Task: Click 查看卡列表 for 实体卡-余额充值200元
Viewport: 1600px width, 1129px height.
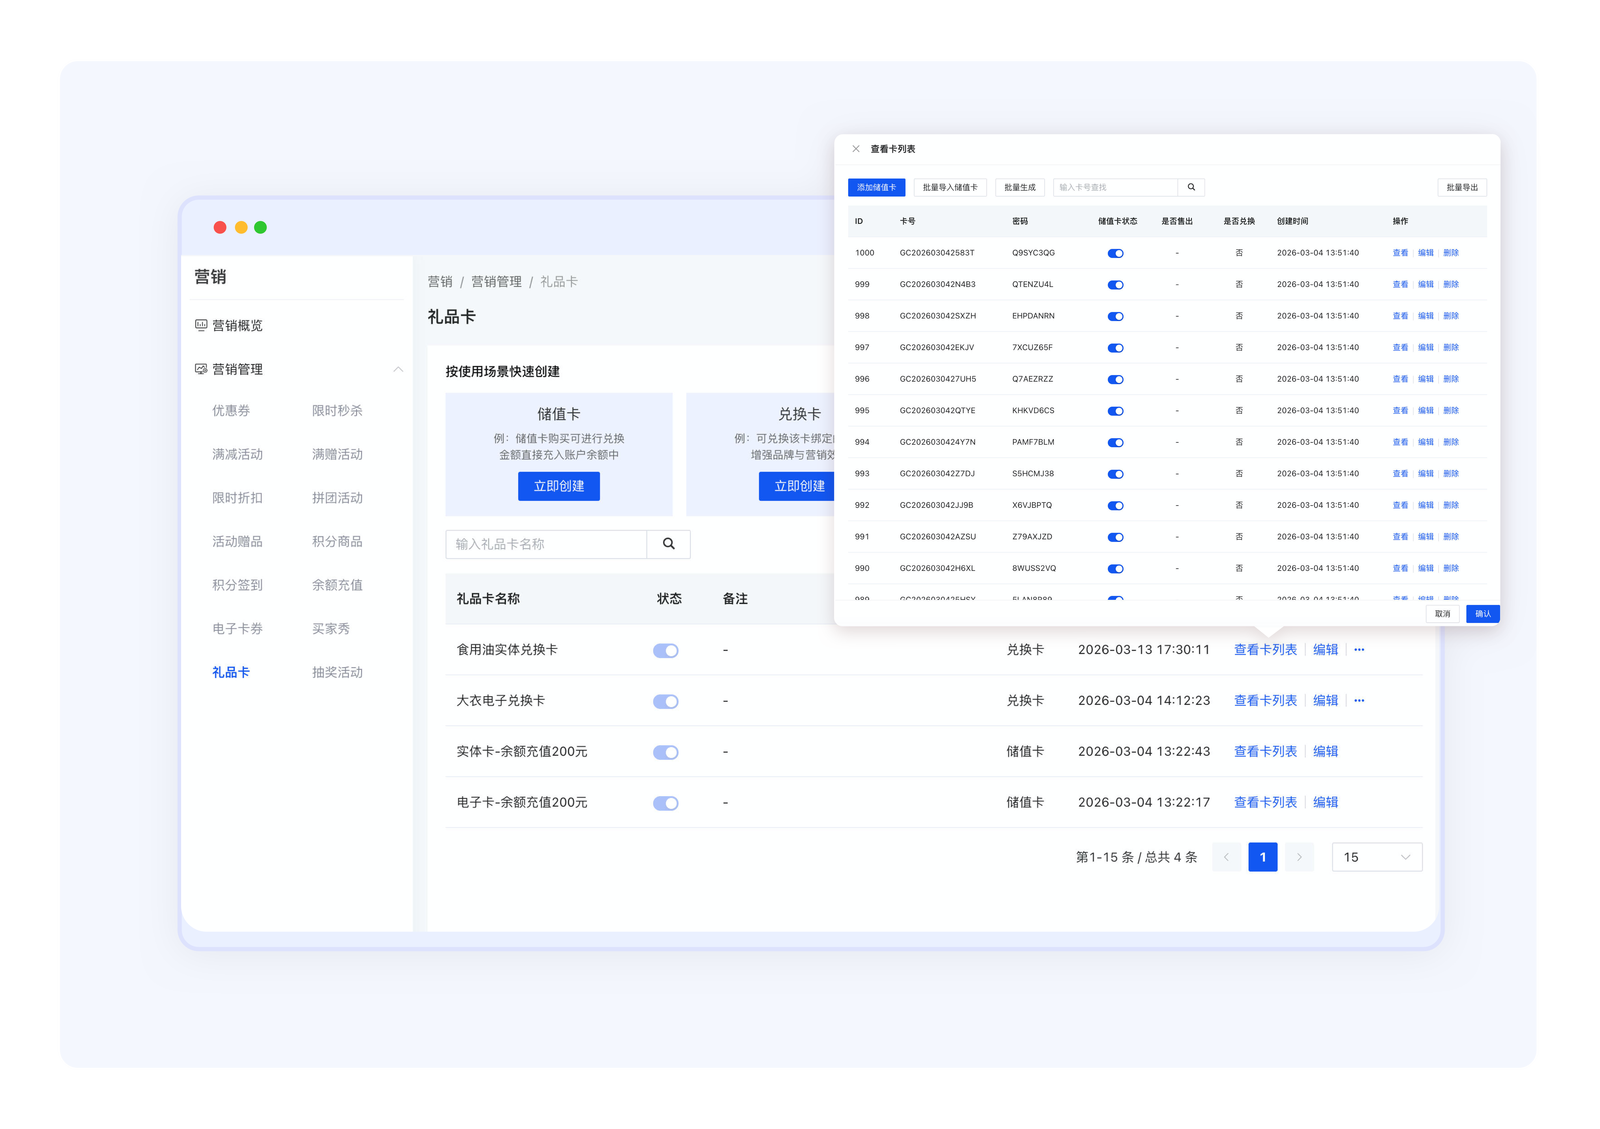Action: click(1265, 751)
